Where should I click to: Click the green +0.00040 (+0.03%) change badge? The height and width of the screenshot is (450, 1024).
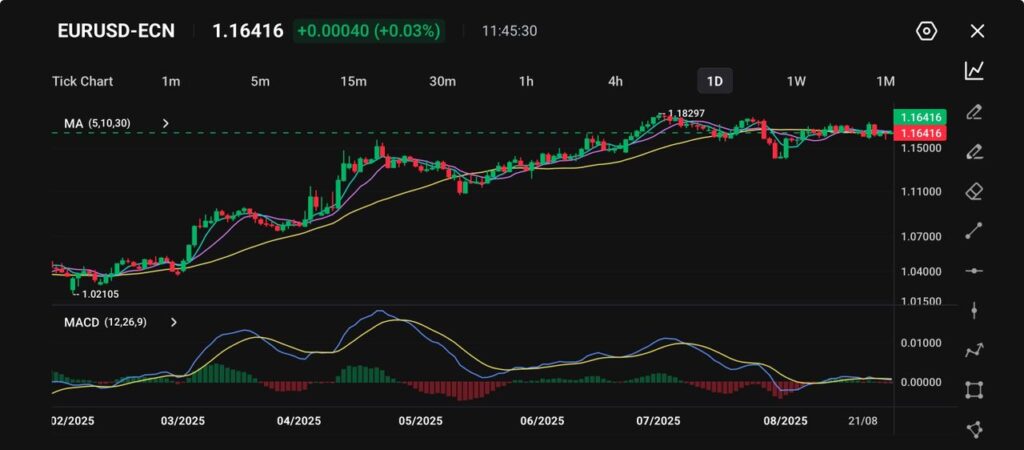(368, 31)
